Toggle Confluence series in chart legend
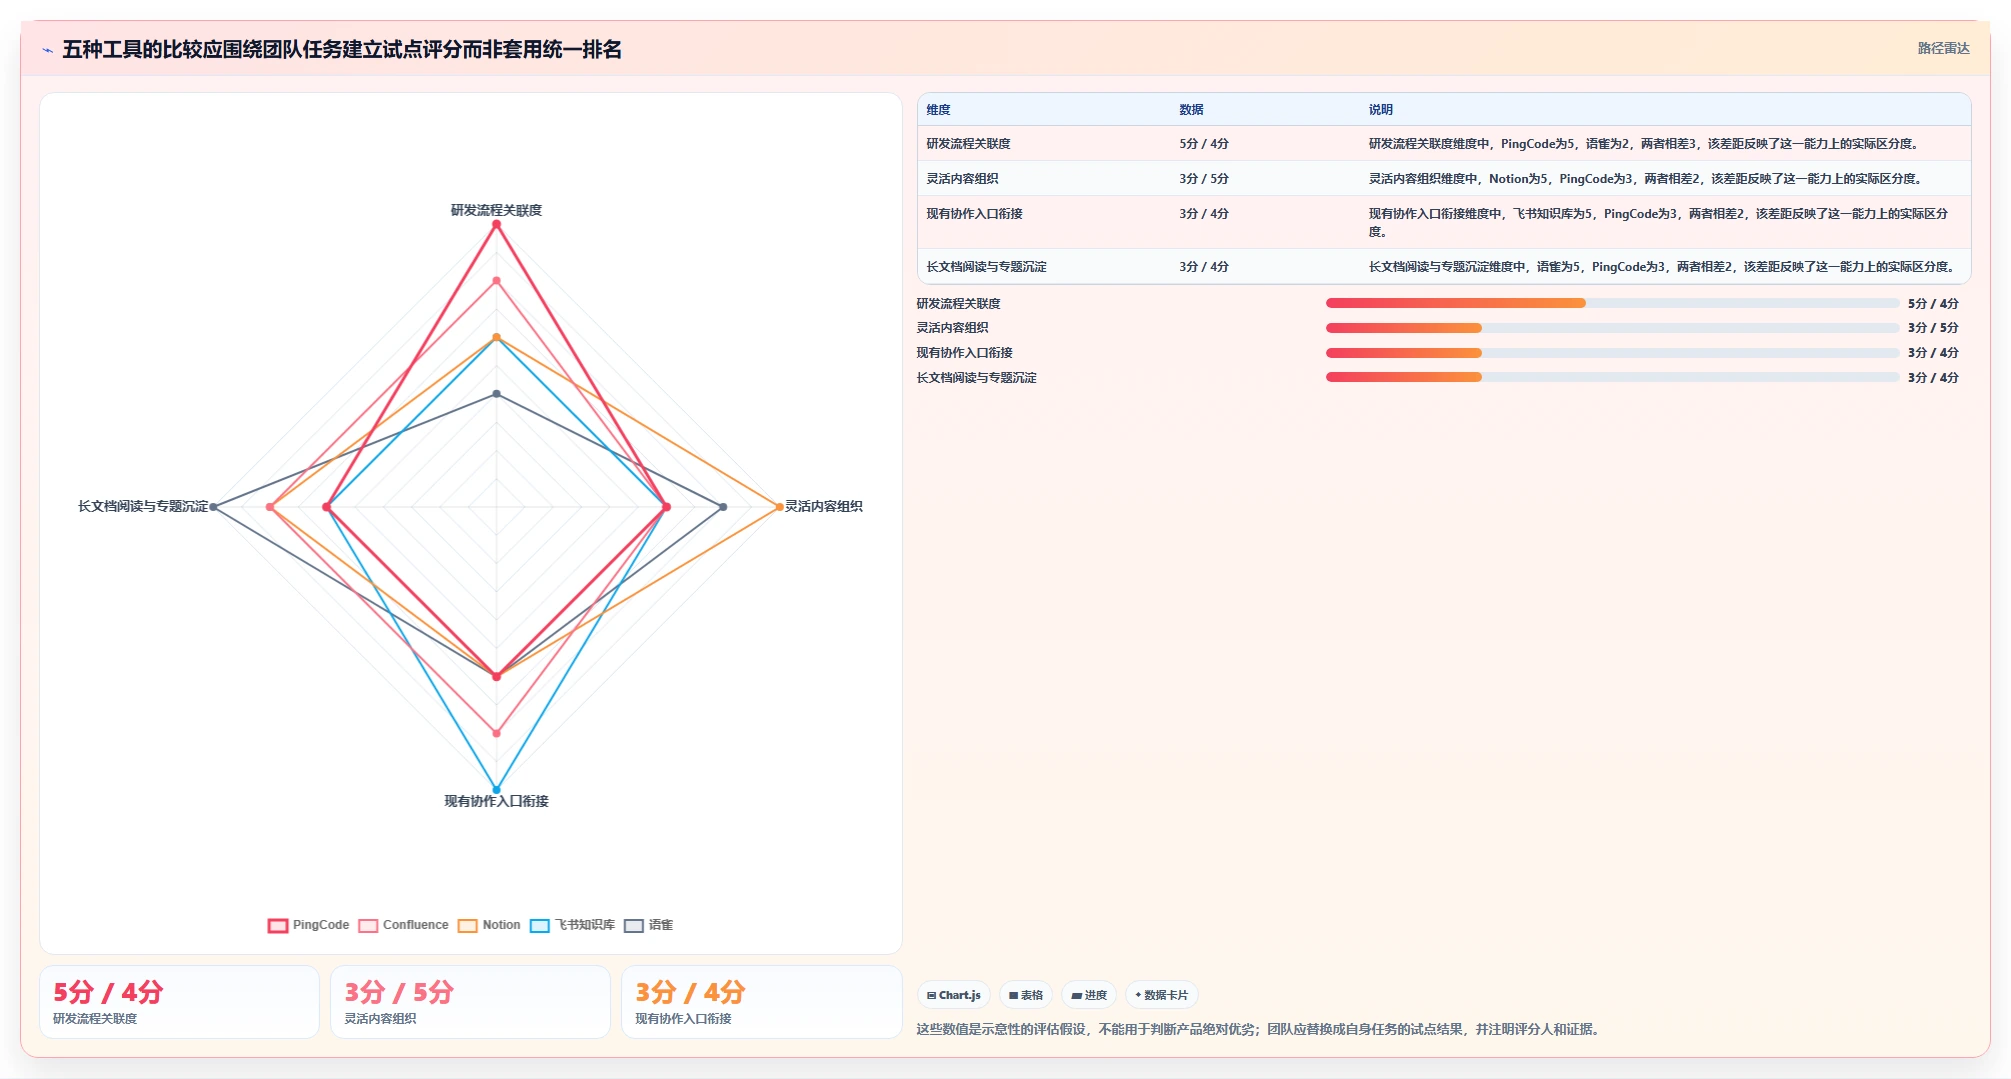2011x1079 pixels. coord(404,925)
